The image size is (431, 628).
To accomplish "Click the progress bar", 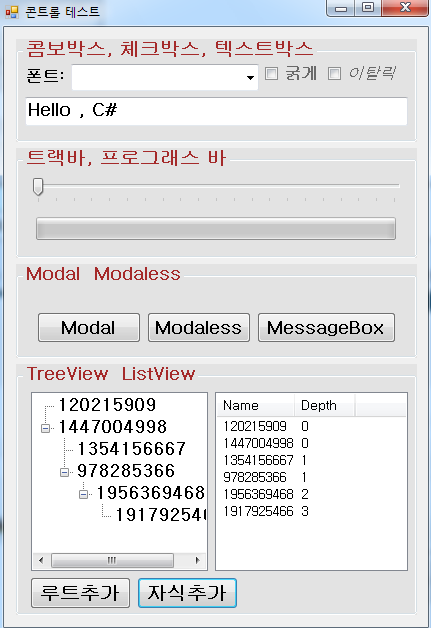I will [216, 229].
